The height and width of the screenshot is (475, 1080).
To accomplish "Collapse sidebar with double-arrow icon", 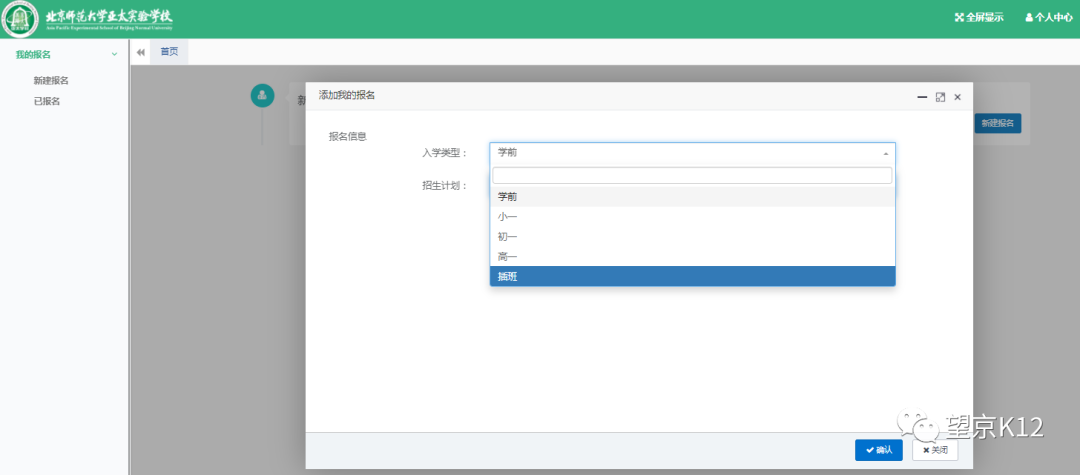I will click(x=141, y=52).
